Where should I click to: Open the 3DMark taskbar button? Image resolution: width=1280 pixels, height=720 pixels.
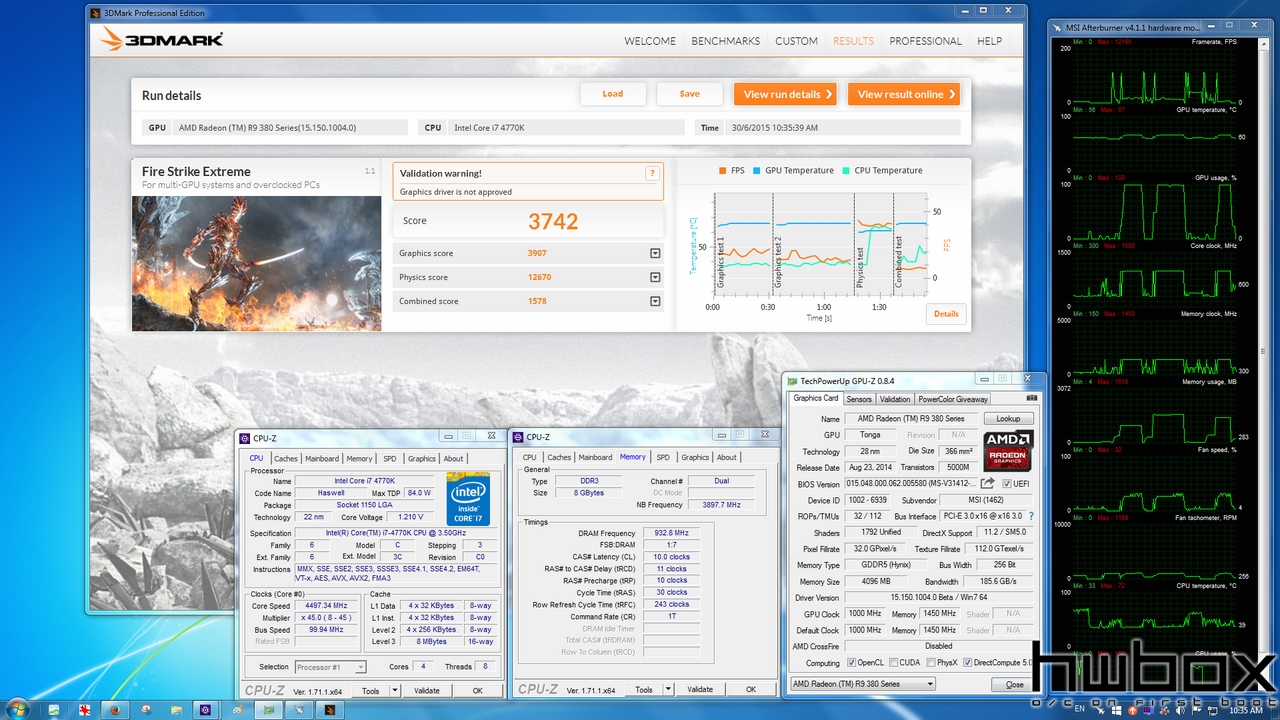pos(329,710)
